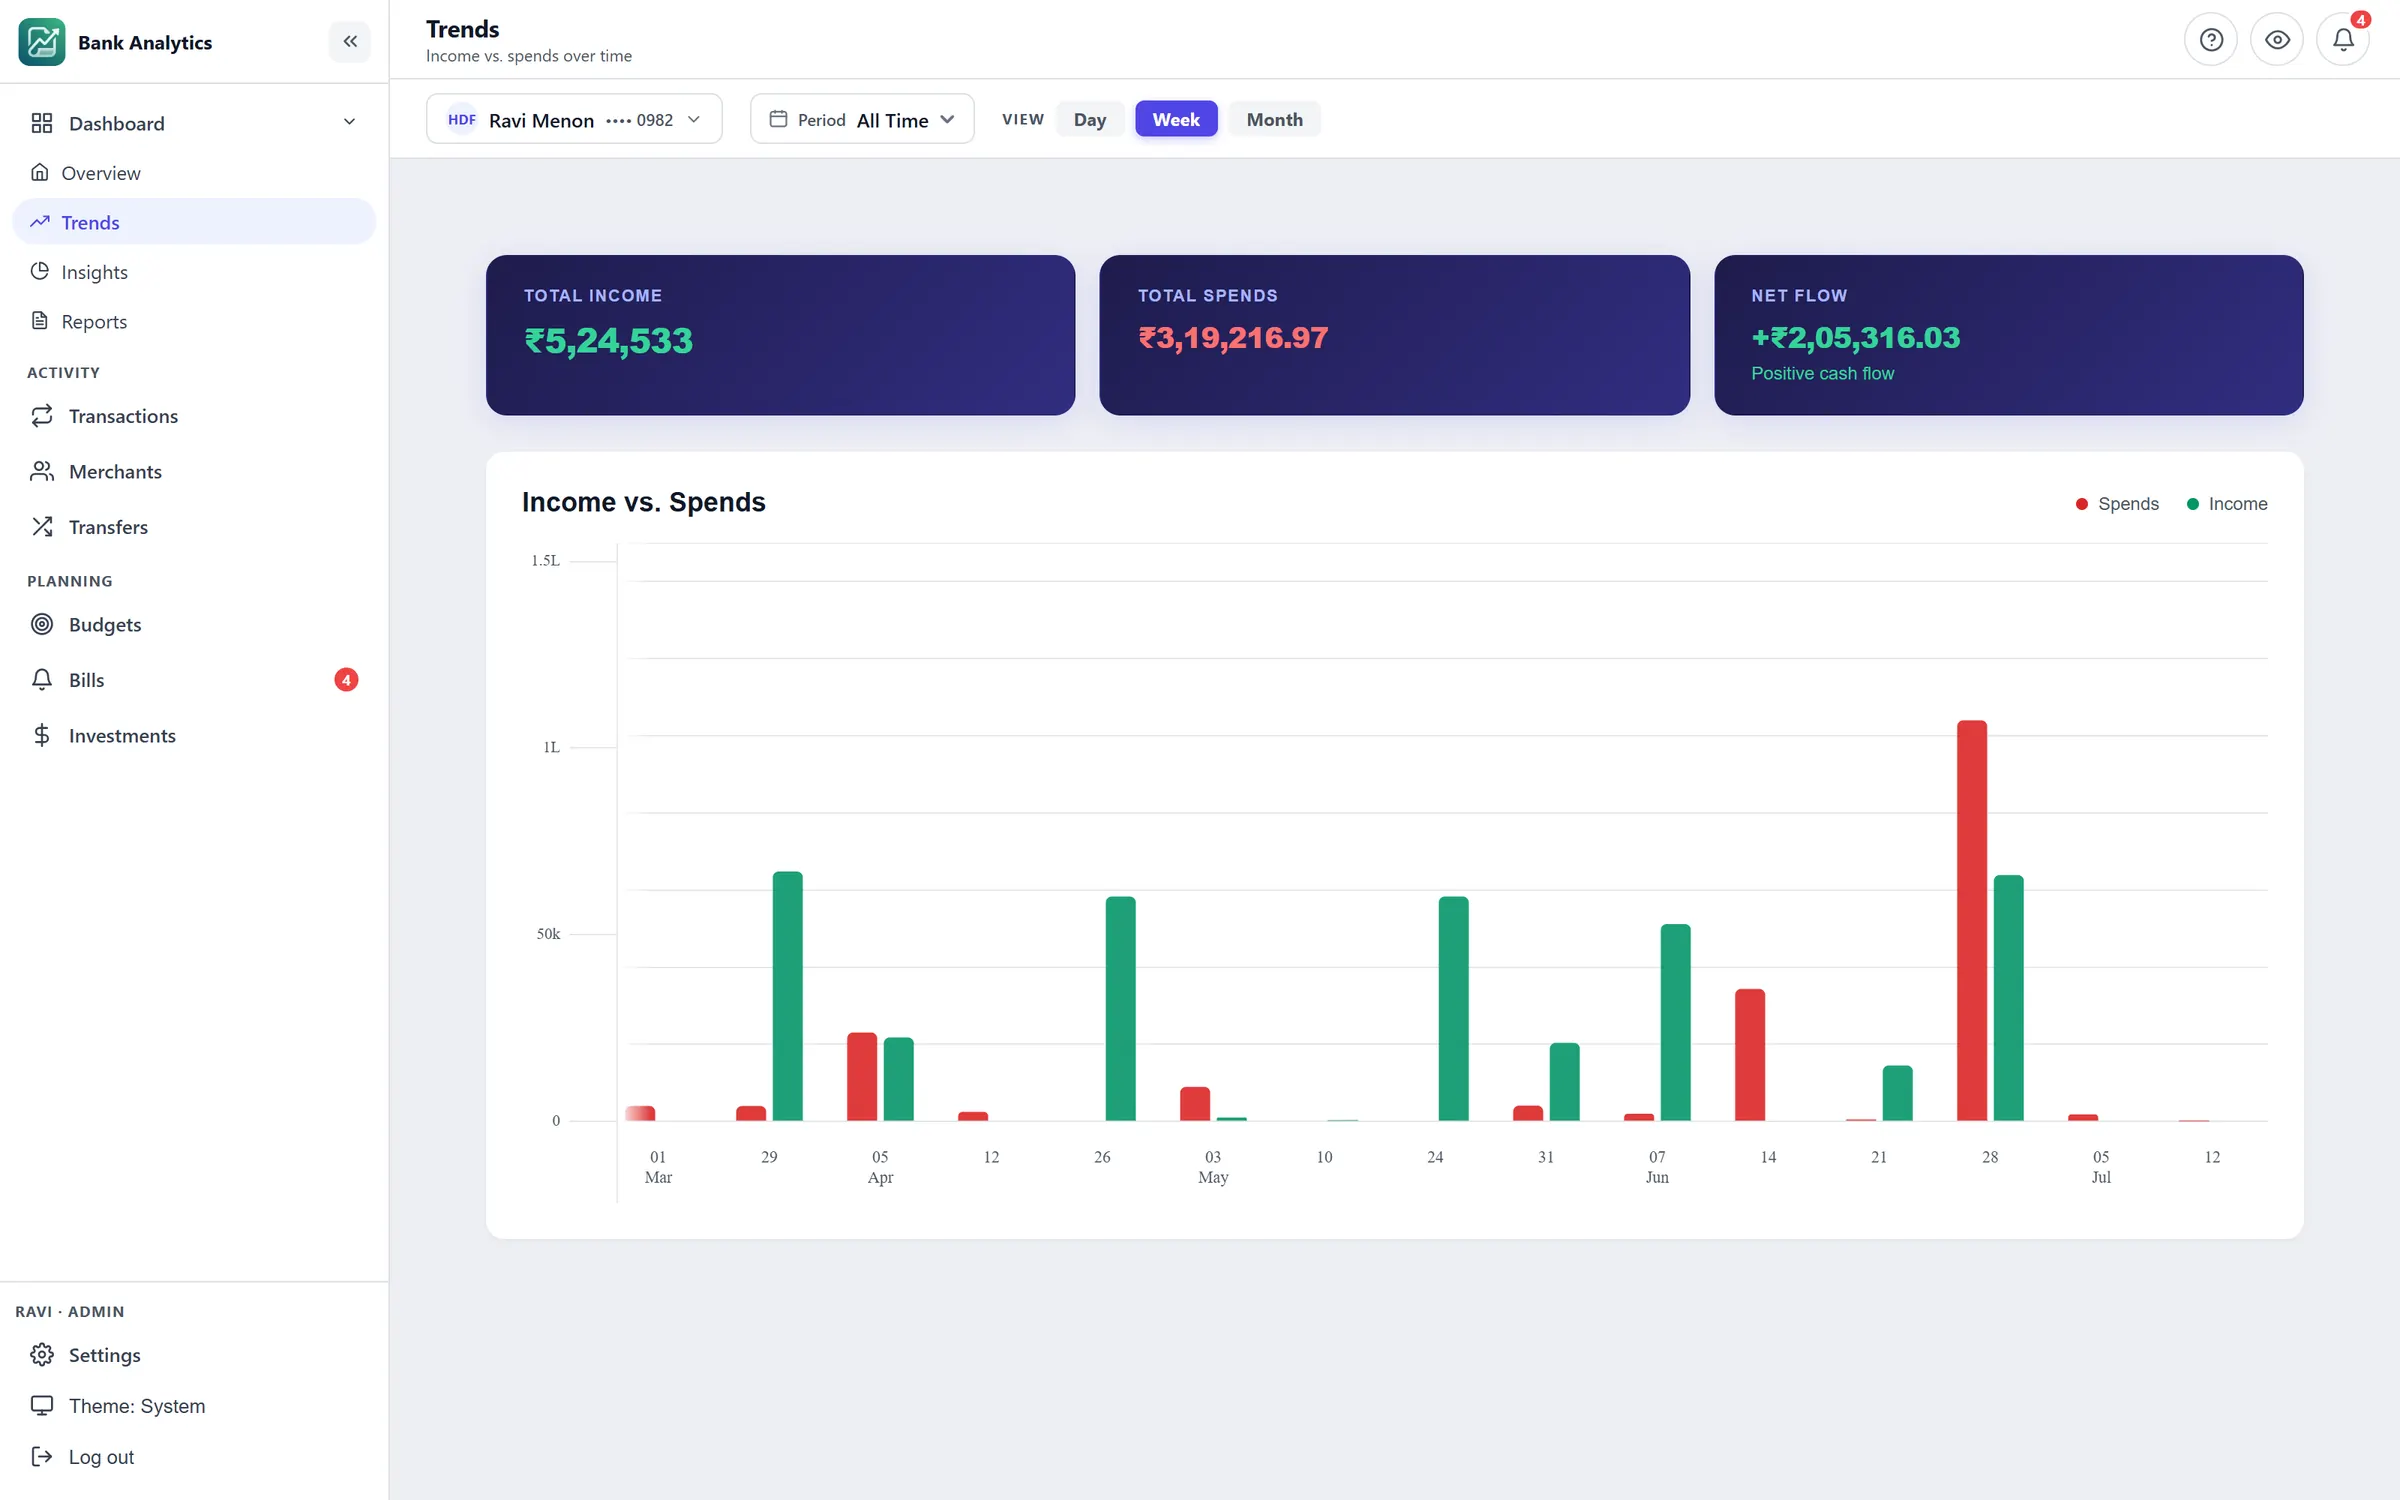The image size is (2400, 1500).
Task: Open the notifications bell icon
Action: tap(2343, 40)
